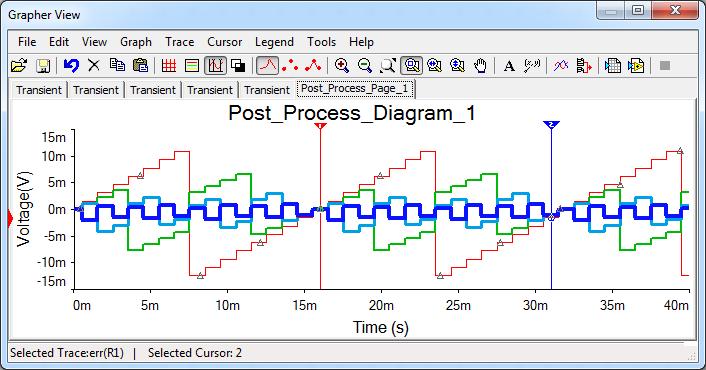Click add traces from latest simulation icon

pyautogui.click(x=584, y=66)
